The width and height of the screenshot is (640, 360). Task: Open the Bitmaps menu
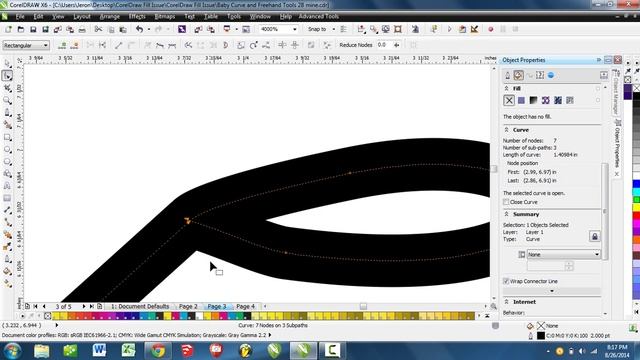[x=165, y=17]
